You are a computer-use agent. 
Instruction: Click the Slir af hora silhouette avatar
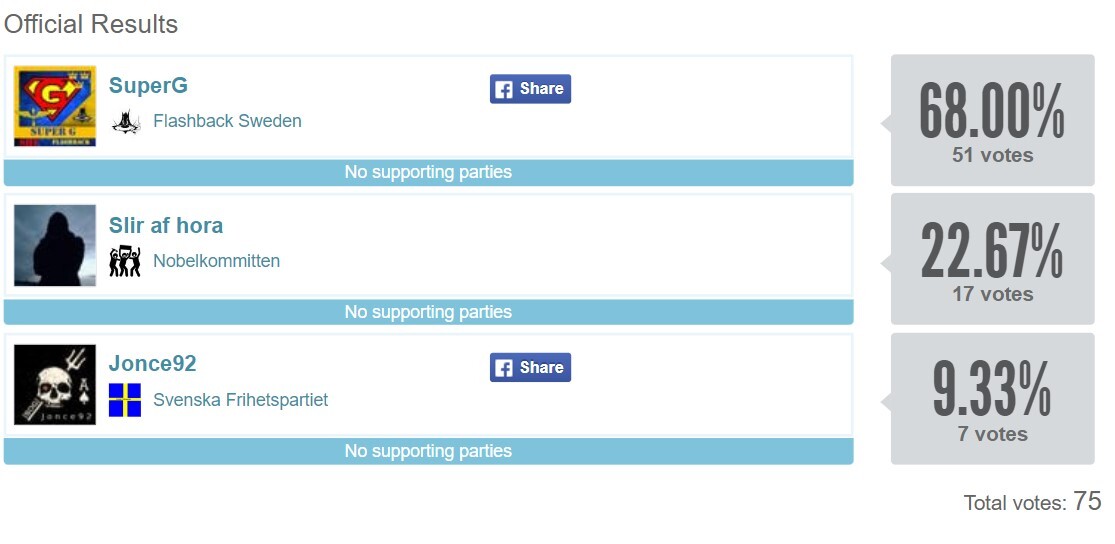pos(55,245)
